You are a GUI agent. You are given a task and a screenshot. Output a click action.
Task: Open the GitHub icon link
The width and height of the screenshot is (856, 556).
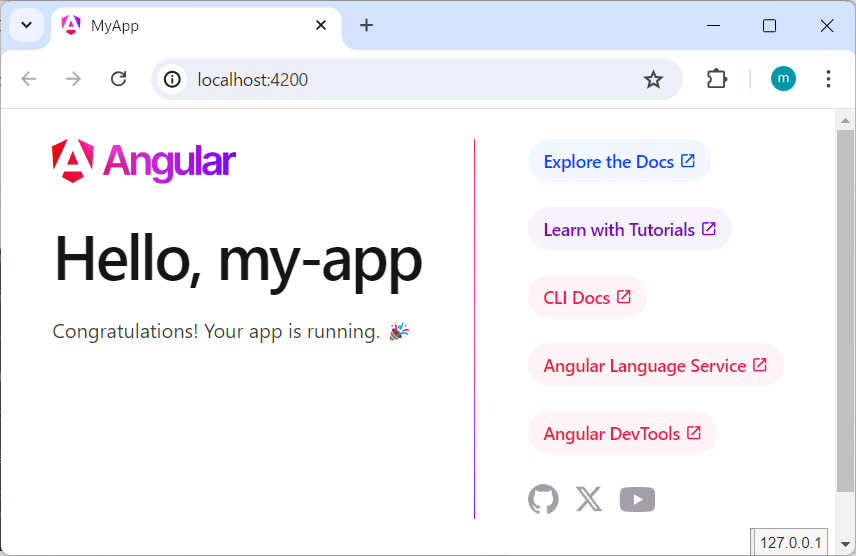point(543,499)
